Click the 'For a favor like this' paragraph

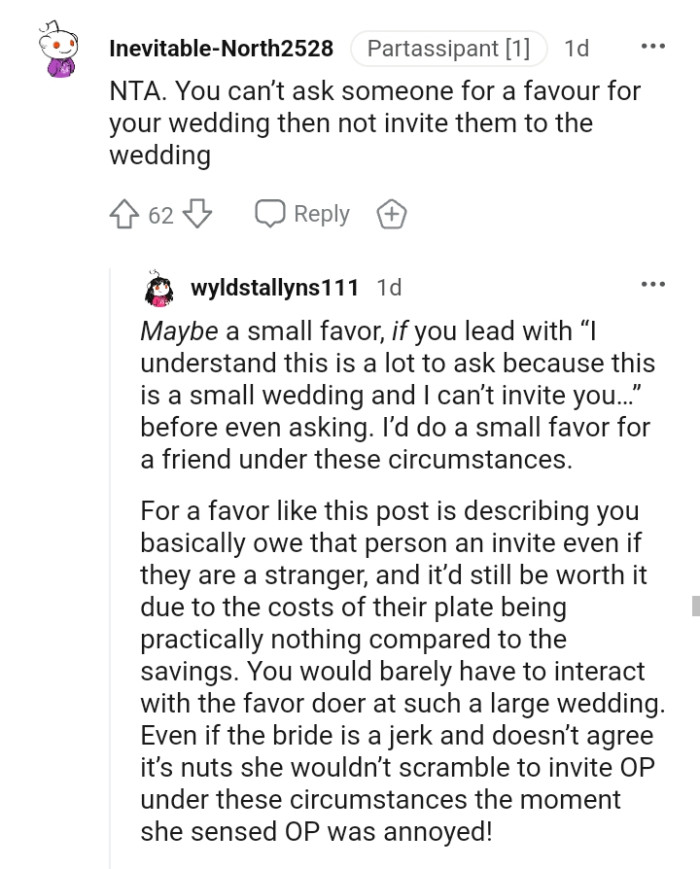click(x=400, y=669)
